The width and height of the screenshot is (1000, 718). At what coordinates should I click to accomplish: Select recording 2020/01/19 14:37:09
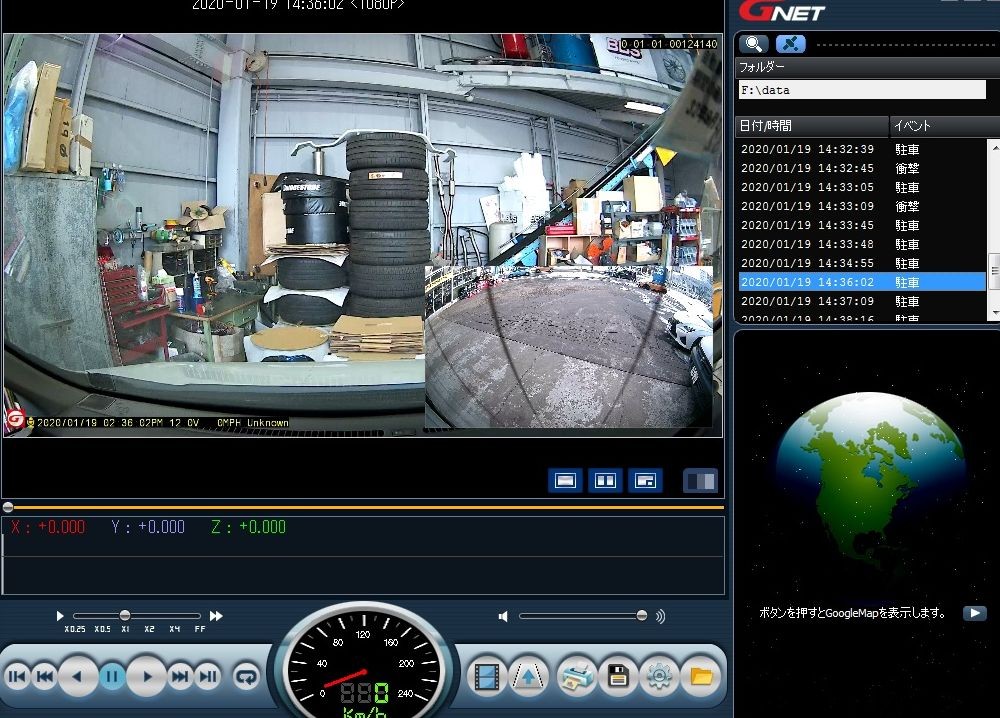pyautogui.click(x=862, y=301)
